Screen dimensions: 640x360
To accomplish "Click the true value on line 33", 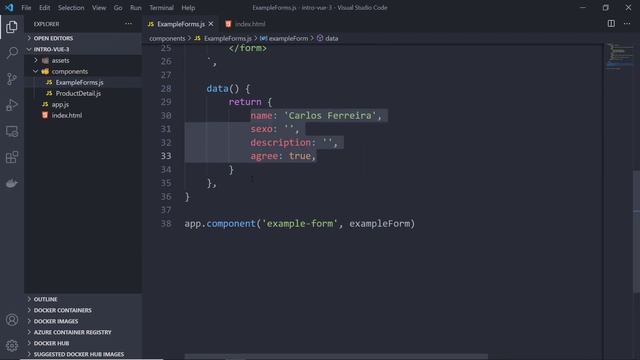I will pos(300,156).
